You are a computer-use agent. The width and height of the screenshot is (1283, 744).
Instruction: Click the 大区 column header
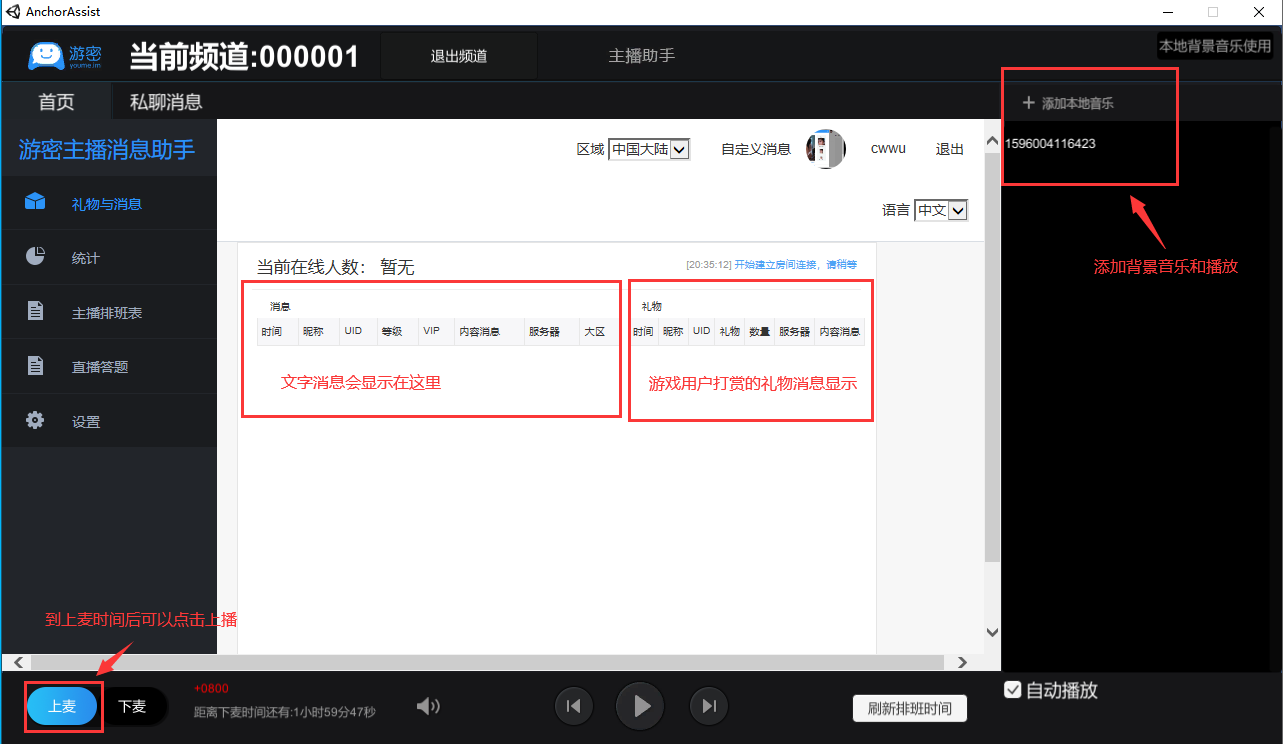tap(595, 331)
